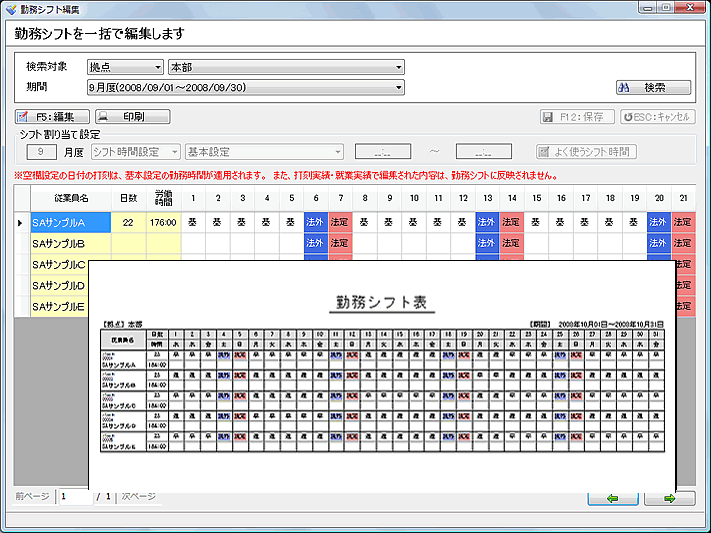Open the シフト時間設定 dropdown
Image resolution: width=711 pixels, height=533 pixels.
[136, 152]
